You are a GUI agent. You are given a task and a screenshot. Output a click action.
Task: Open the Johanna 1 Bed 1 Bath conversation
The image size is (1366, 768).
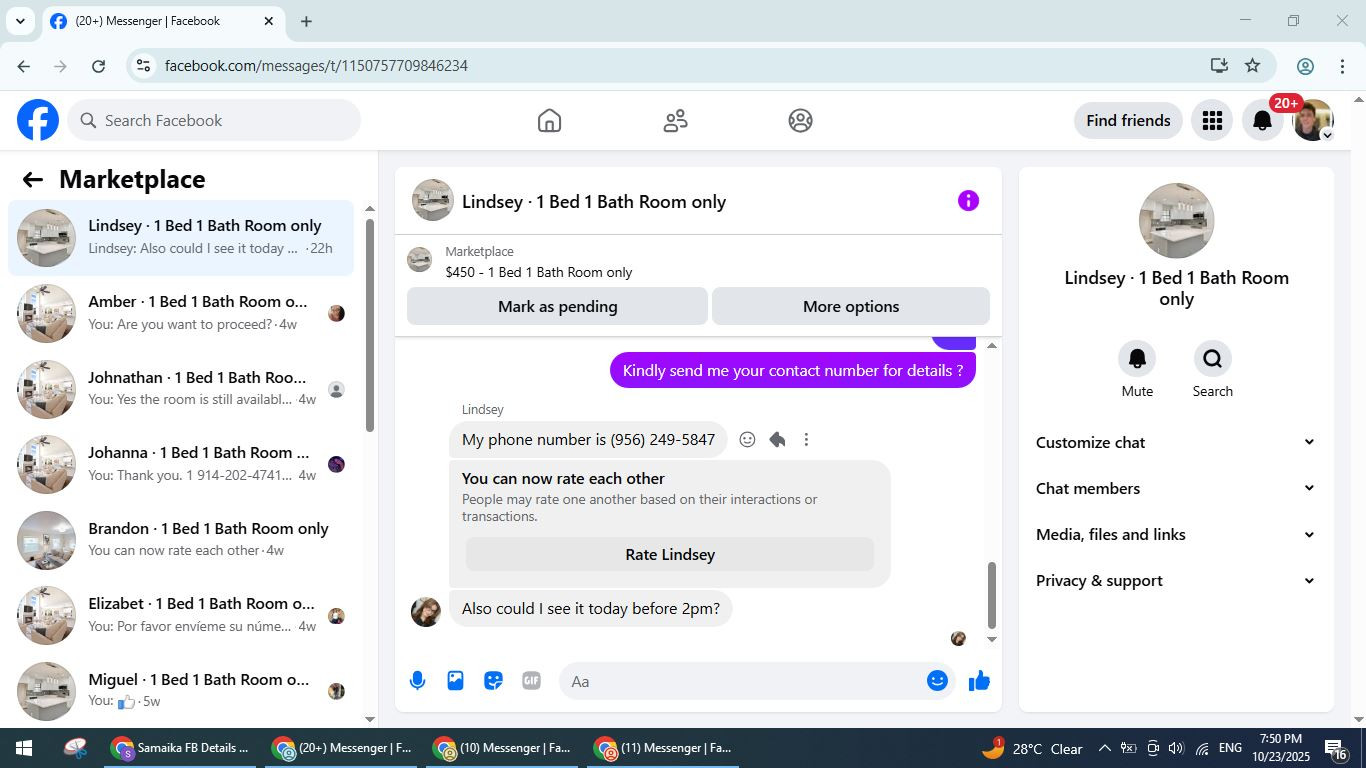[181, 464]
